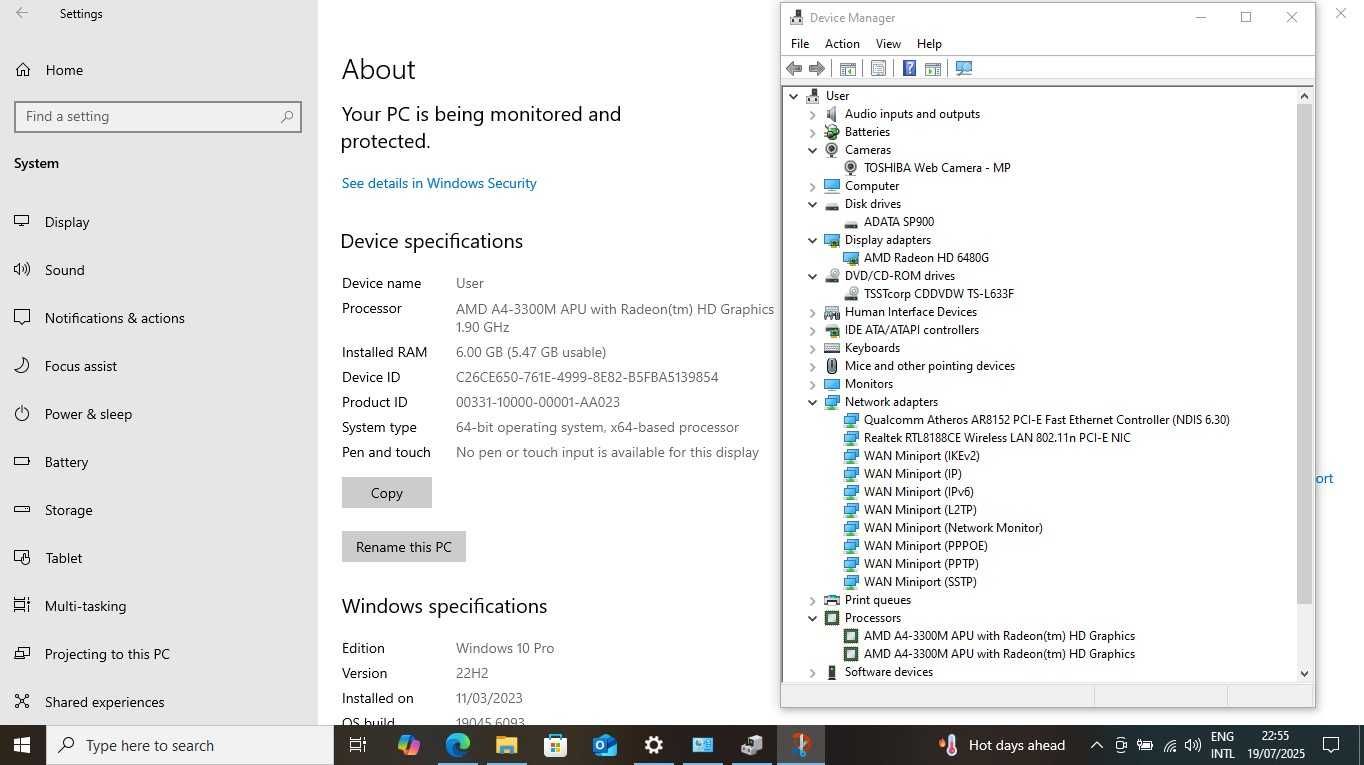
Task: Click the Forward arrow in Device Manager toolbar
Action: pos(817,68)
